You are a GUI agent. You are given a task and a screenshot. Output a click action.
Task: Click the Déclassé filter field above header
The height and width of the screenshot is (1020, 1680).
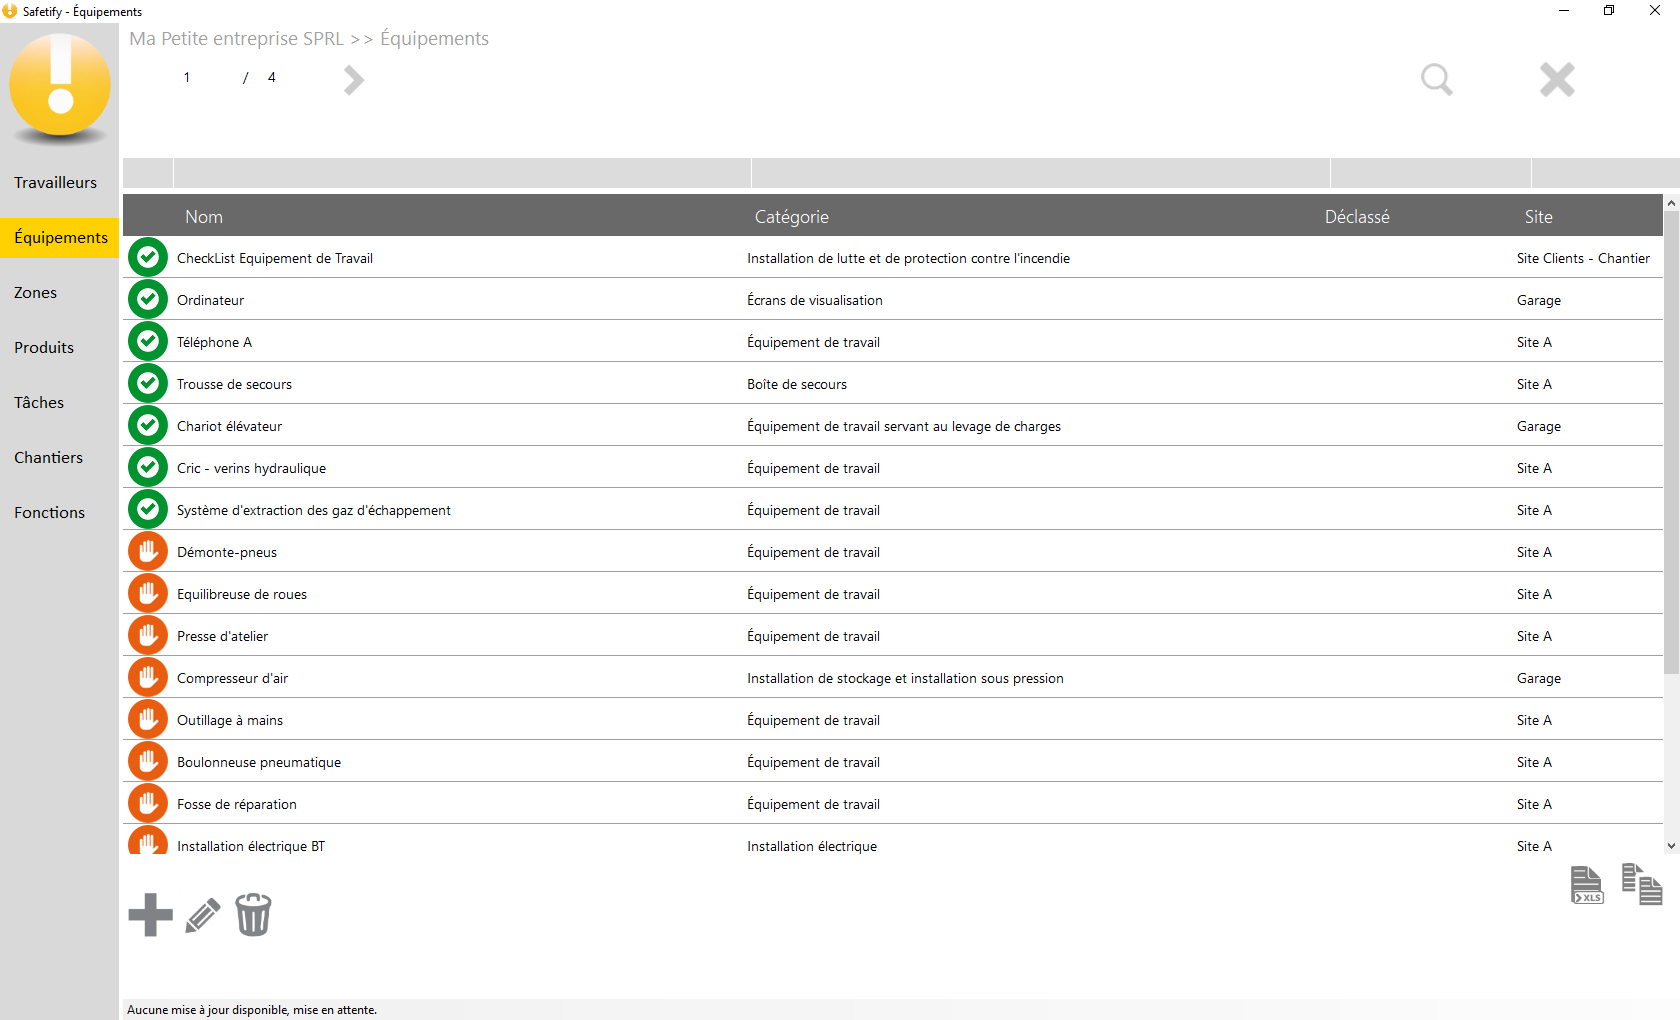[x=1431, y=173]
